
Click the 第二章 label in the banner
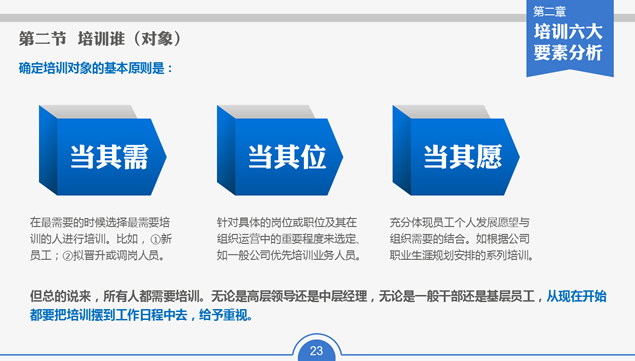coord(549,12)
